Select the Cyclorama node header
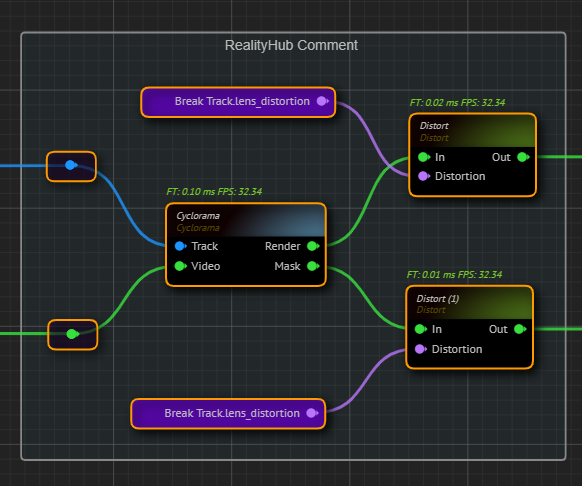Image resolution: width=582 pixels, height=486 pixels. [246, 221]
